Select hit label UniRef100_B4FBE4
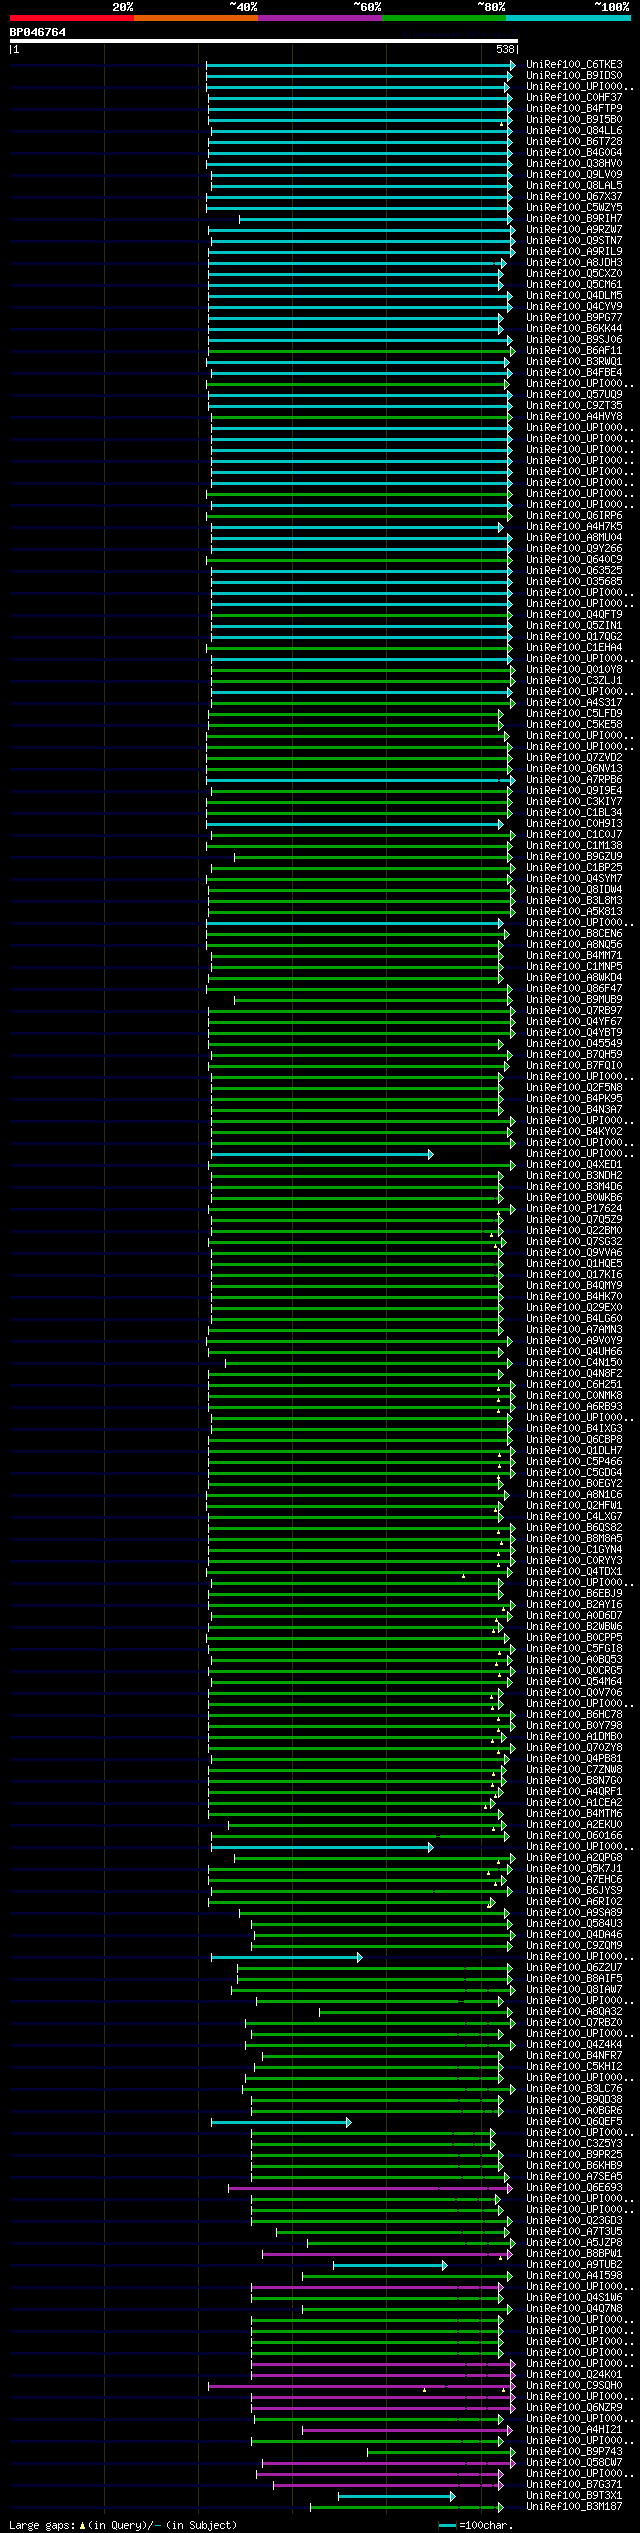 click(574, 373)
